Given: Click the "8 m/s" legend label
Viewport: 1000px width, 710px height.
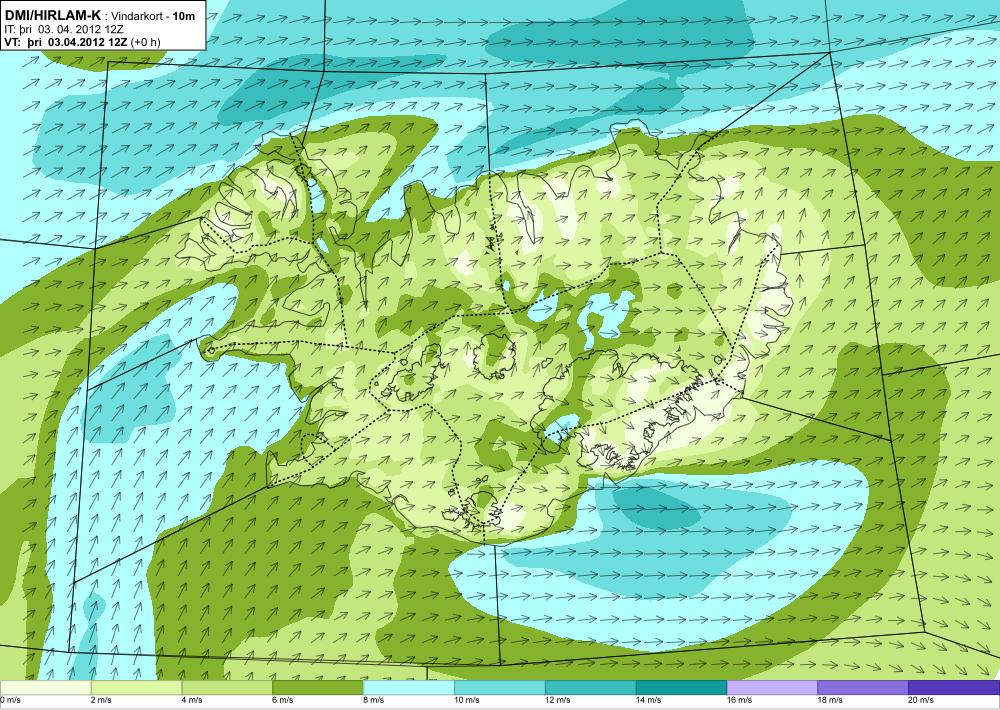Looking at the screenshot, I should tap(374, 700).
